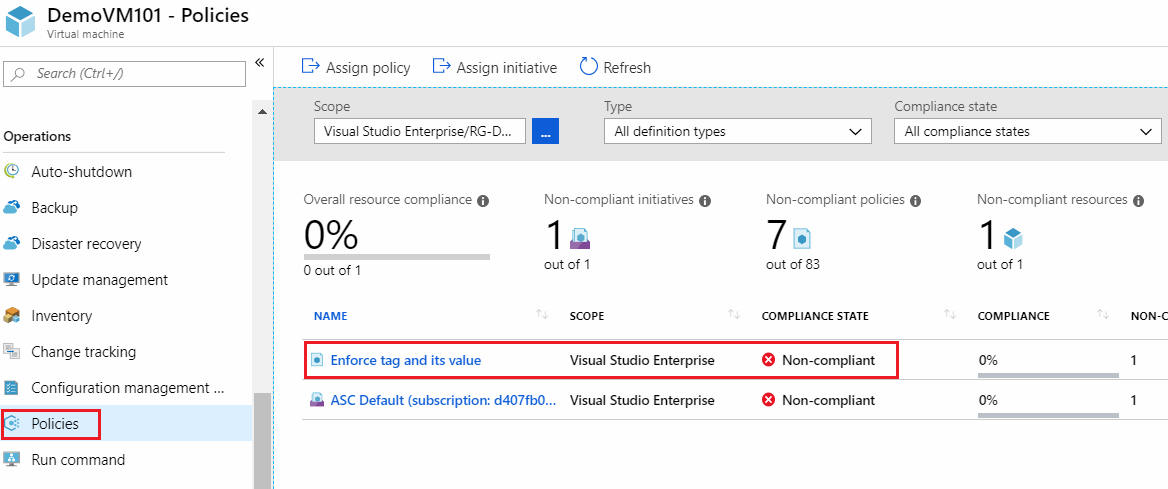Open the ASC Default subscription link
Screen dimensions: 1168x489
click(442, 400)
